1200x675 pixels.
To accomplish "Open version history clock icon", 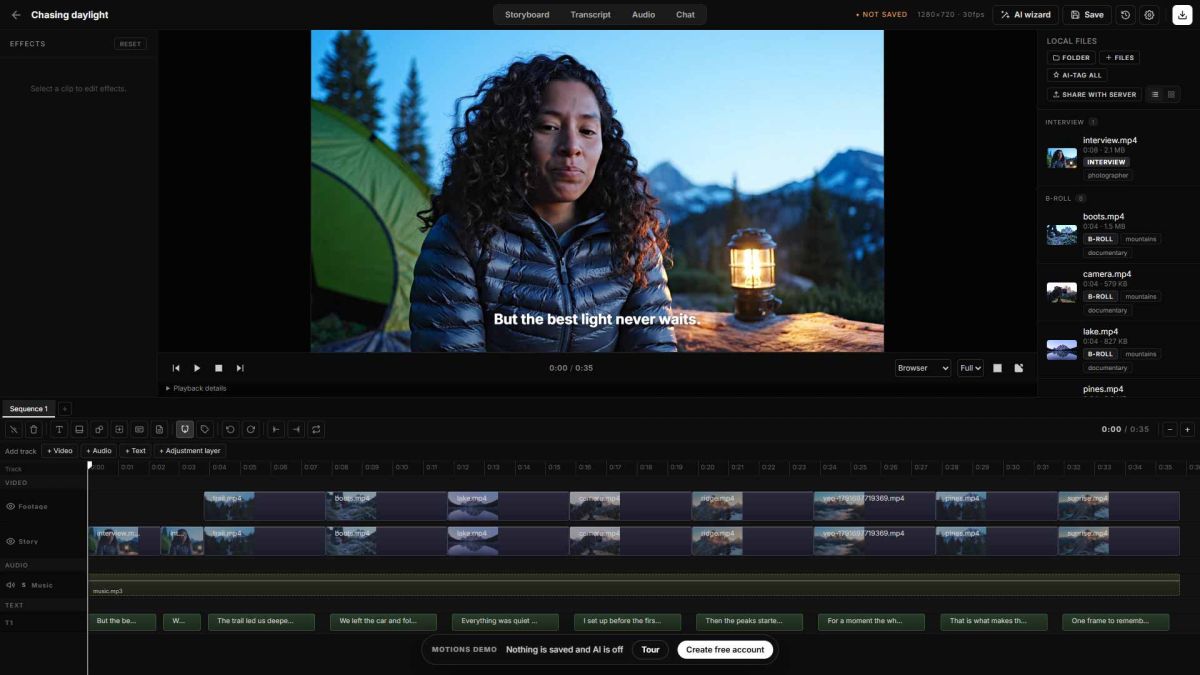I will click(x=1126, y=15).
